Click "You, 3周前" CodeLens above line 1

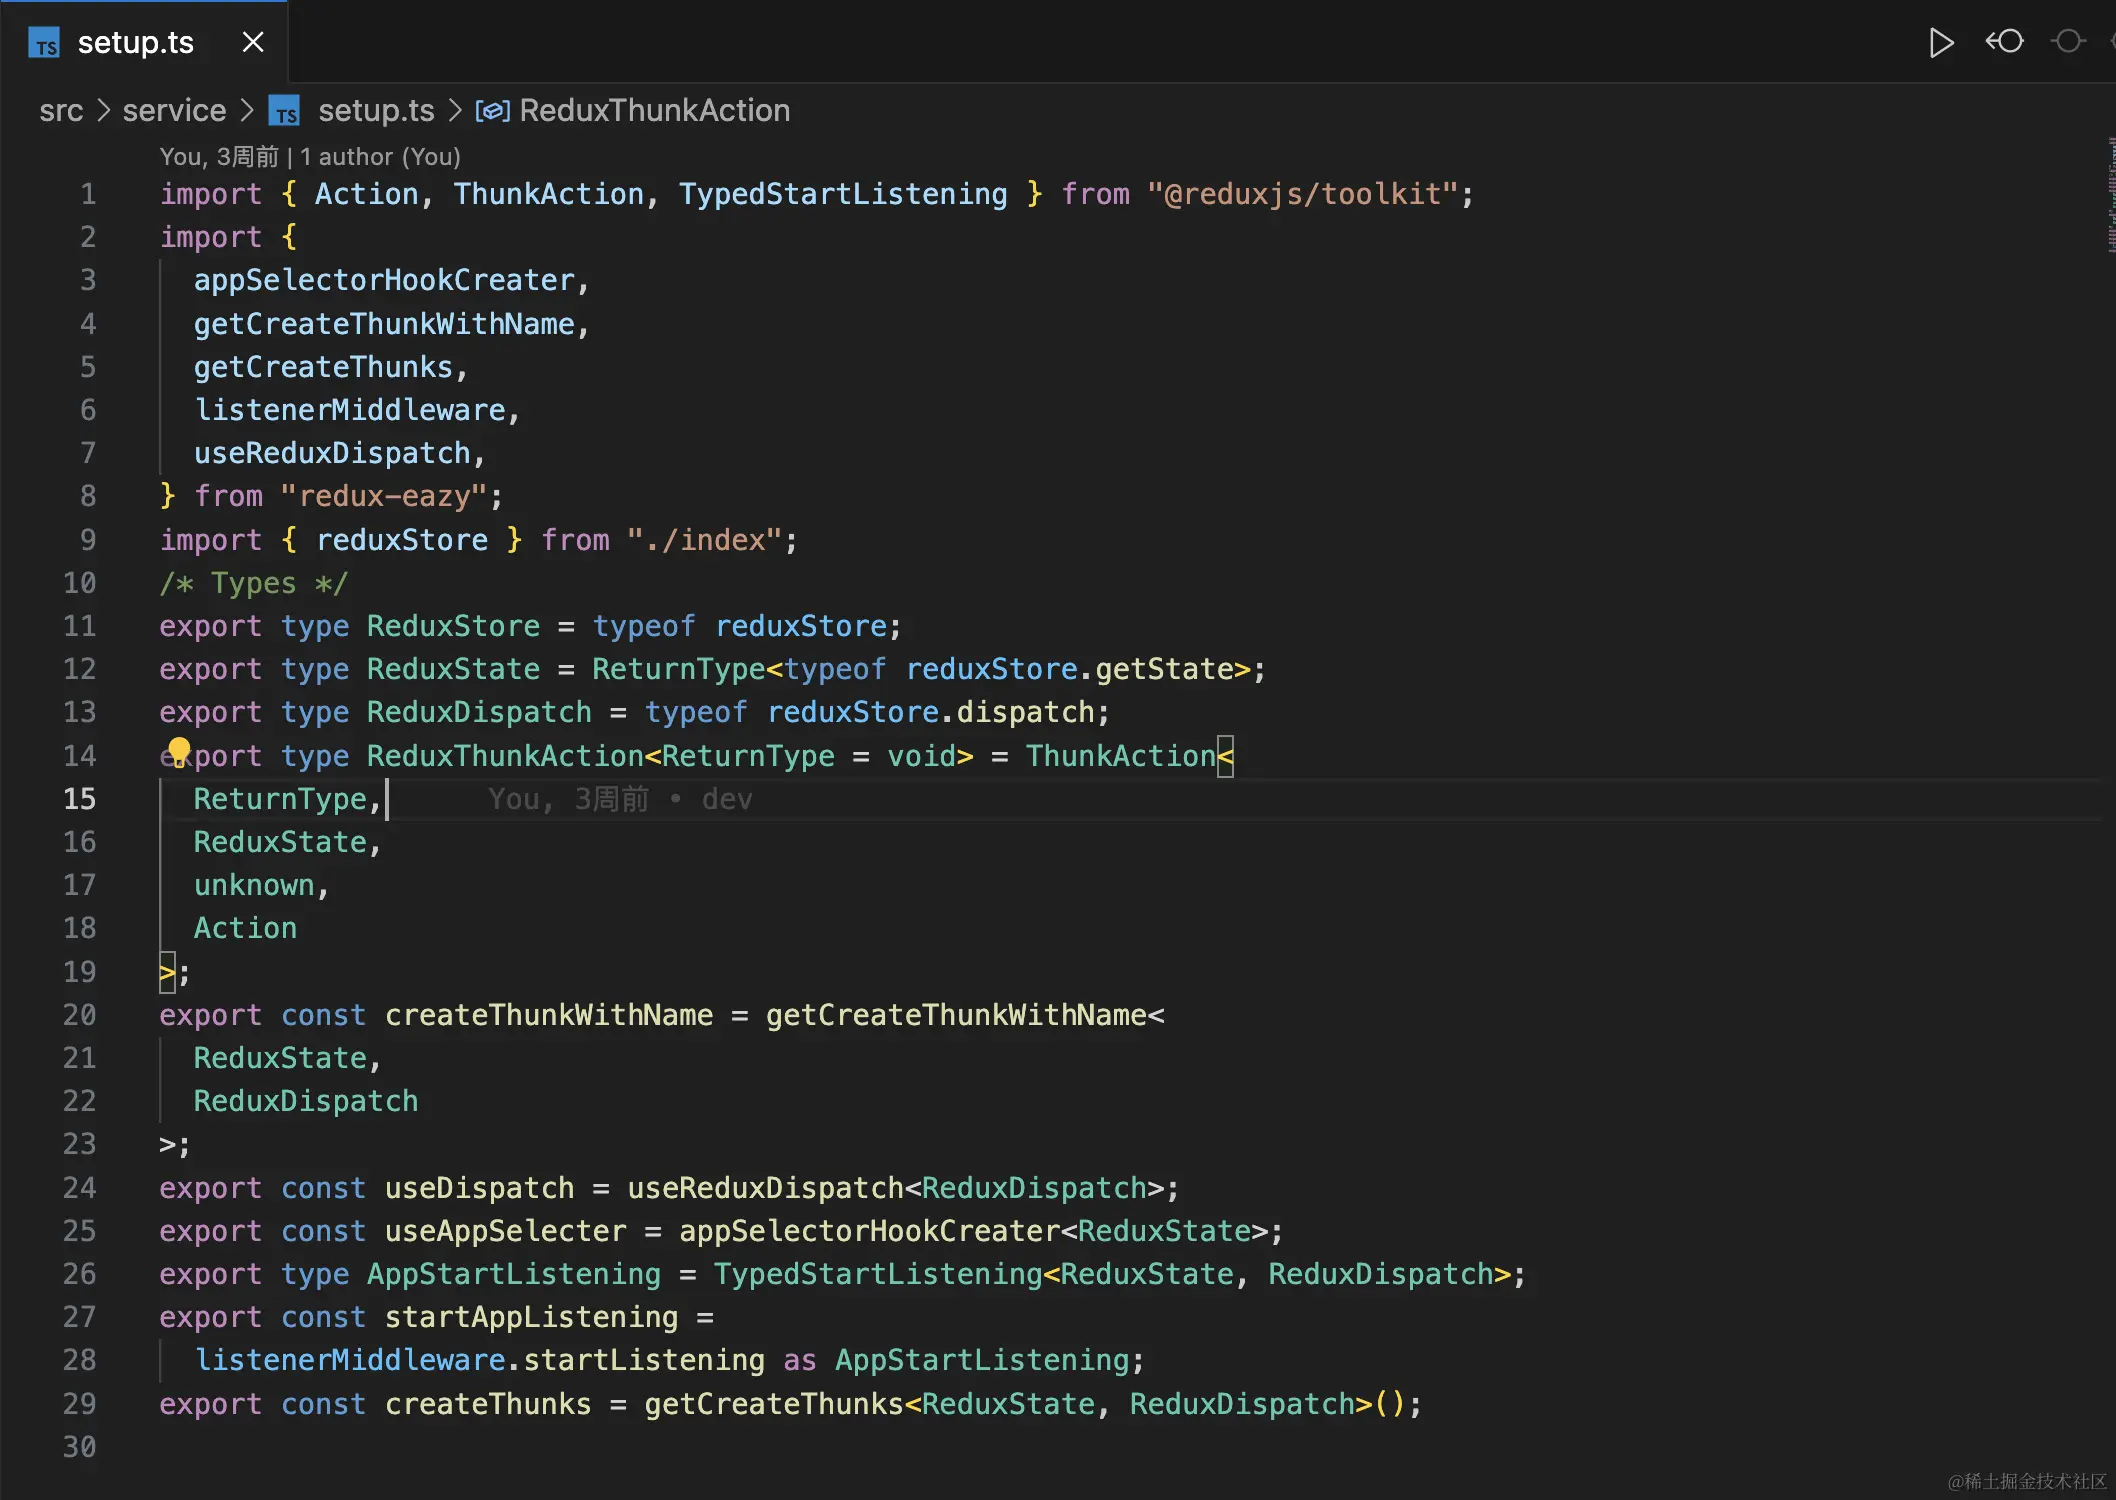pos(219,157)
